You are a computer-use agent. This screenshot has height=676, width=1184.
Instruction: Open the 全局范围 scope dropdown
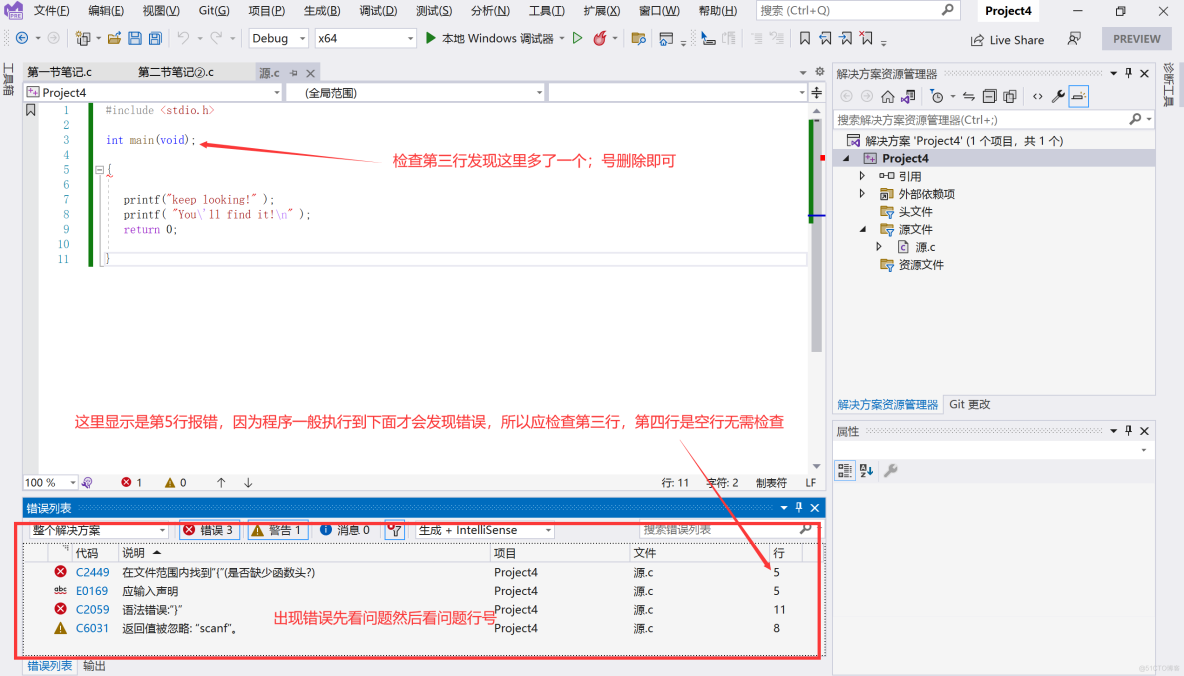(415, 92)
